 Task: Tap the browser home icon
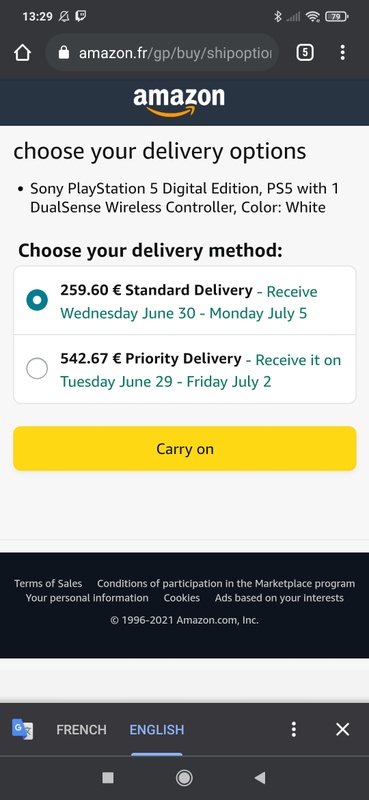[x=22, y=53]
